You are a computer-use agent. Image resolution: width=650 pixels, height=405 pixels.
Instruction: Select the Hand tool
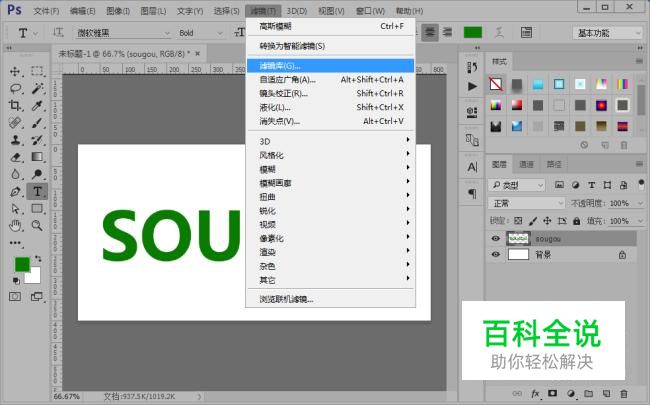pyautogui.click(x=15, y=226)
